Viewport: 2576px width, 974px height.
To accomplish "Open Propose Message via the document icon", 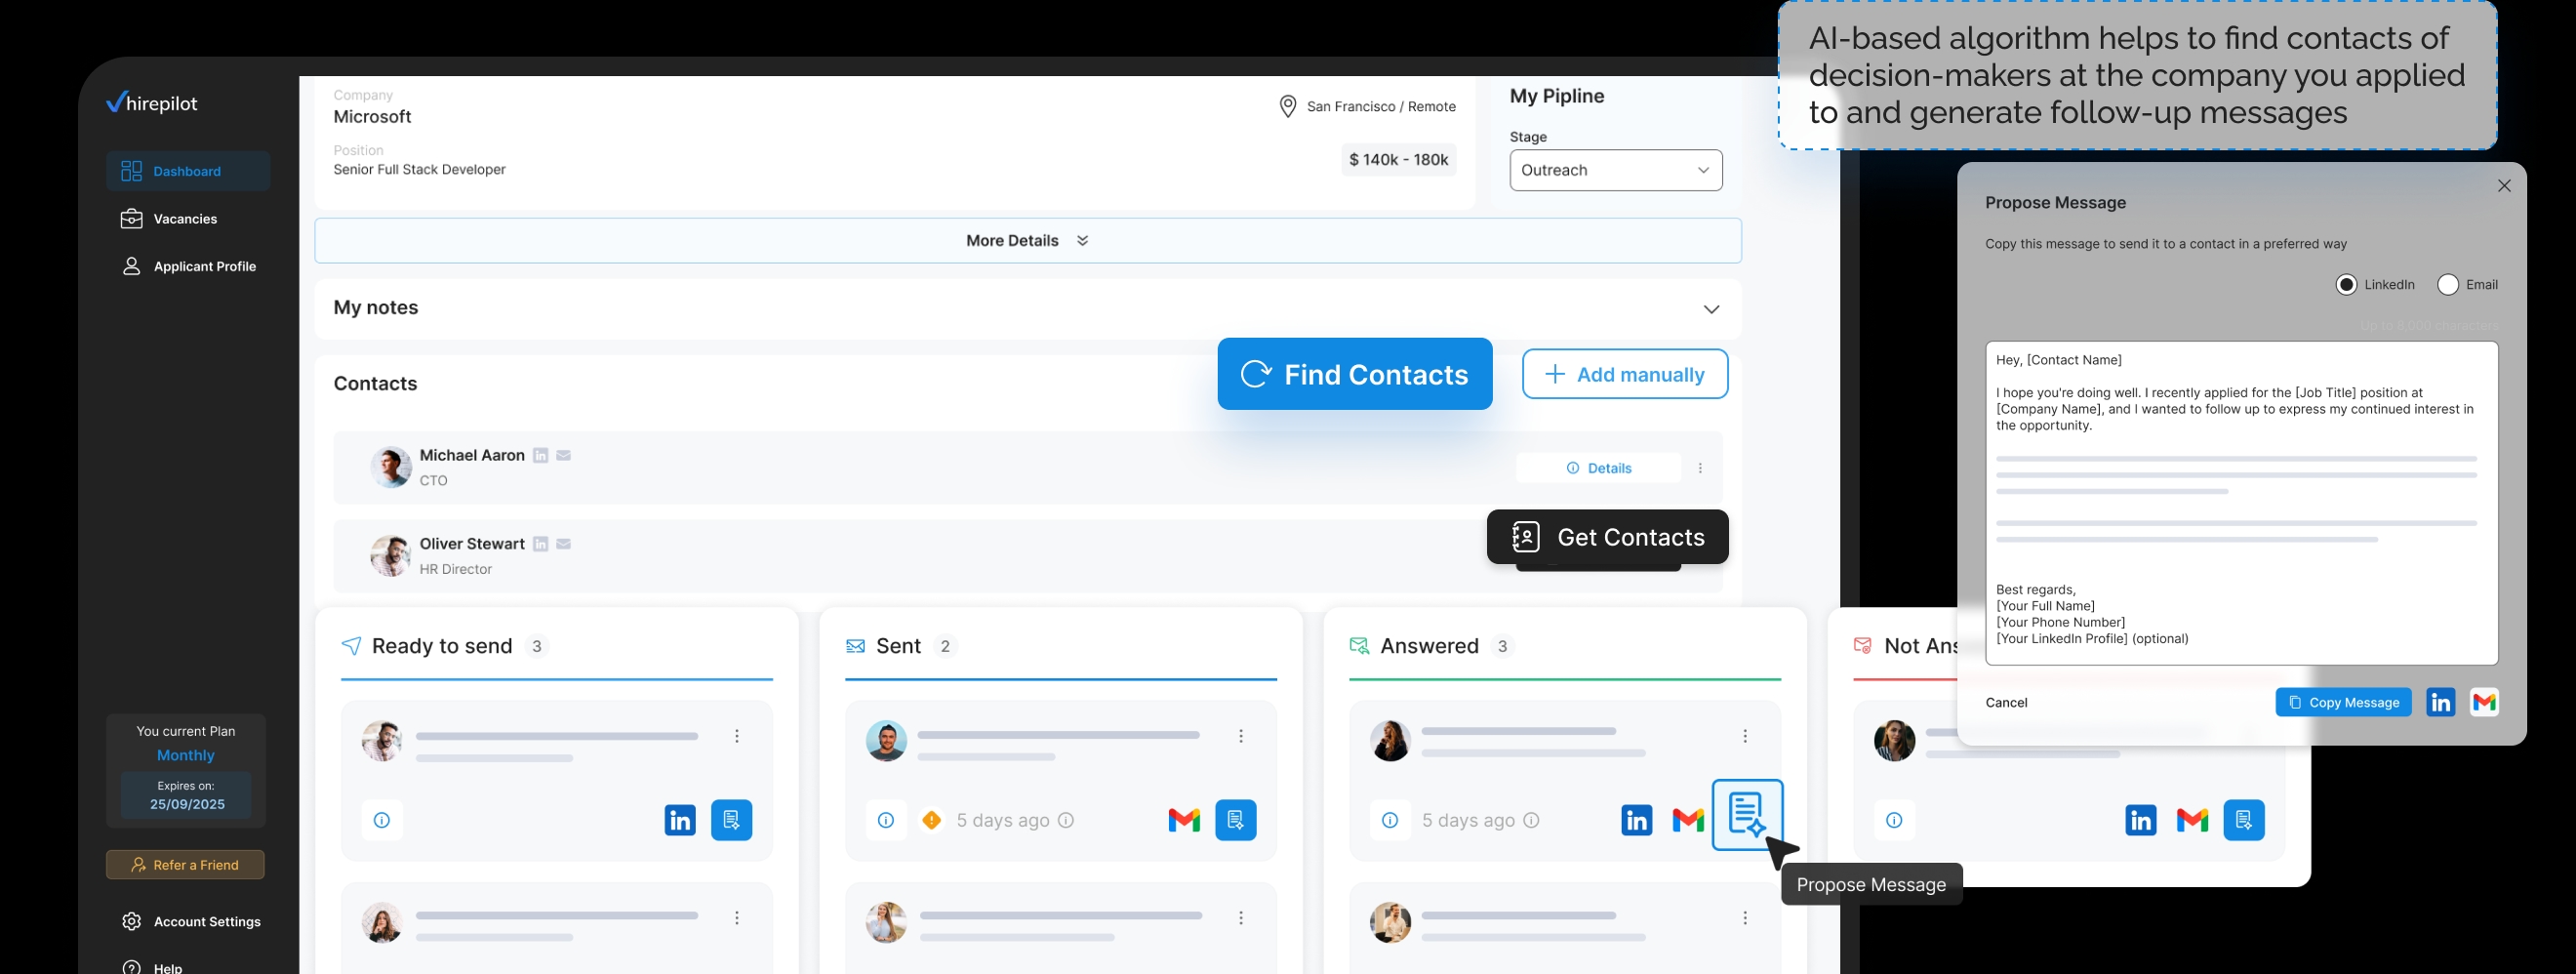I will coord(1746,817).
